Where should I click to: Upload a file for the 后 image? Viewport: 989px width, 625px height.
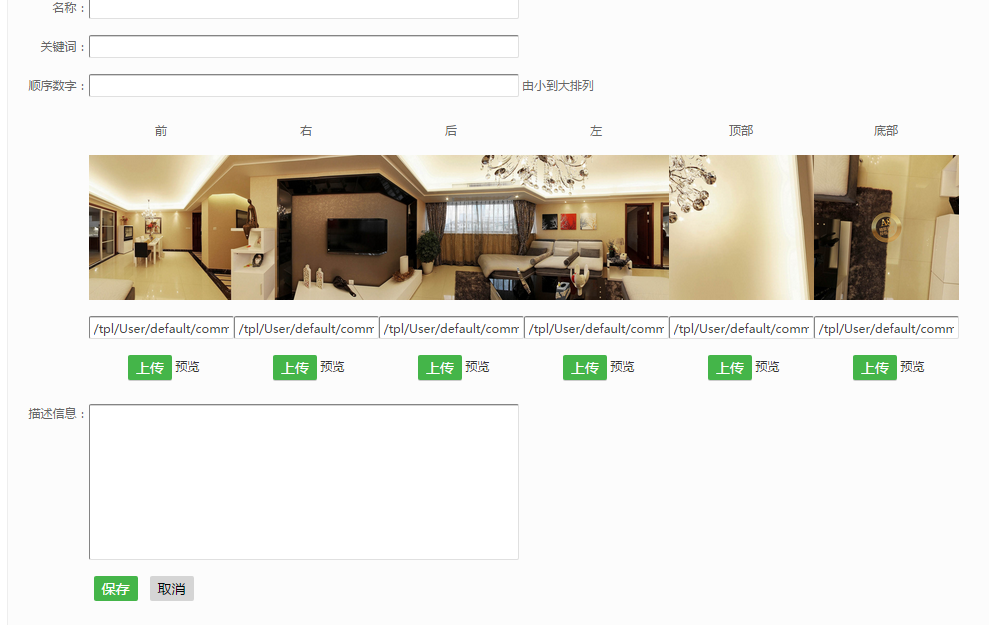click(440, 368)
